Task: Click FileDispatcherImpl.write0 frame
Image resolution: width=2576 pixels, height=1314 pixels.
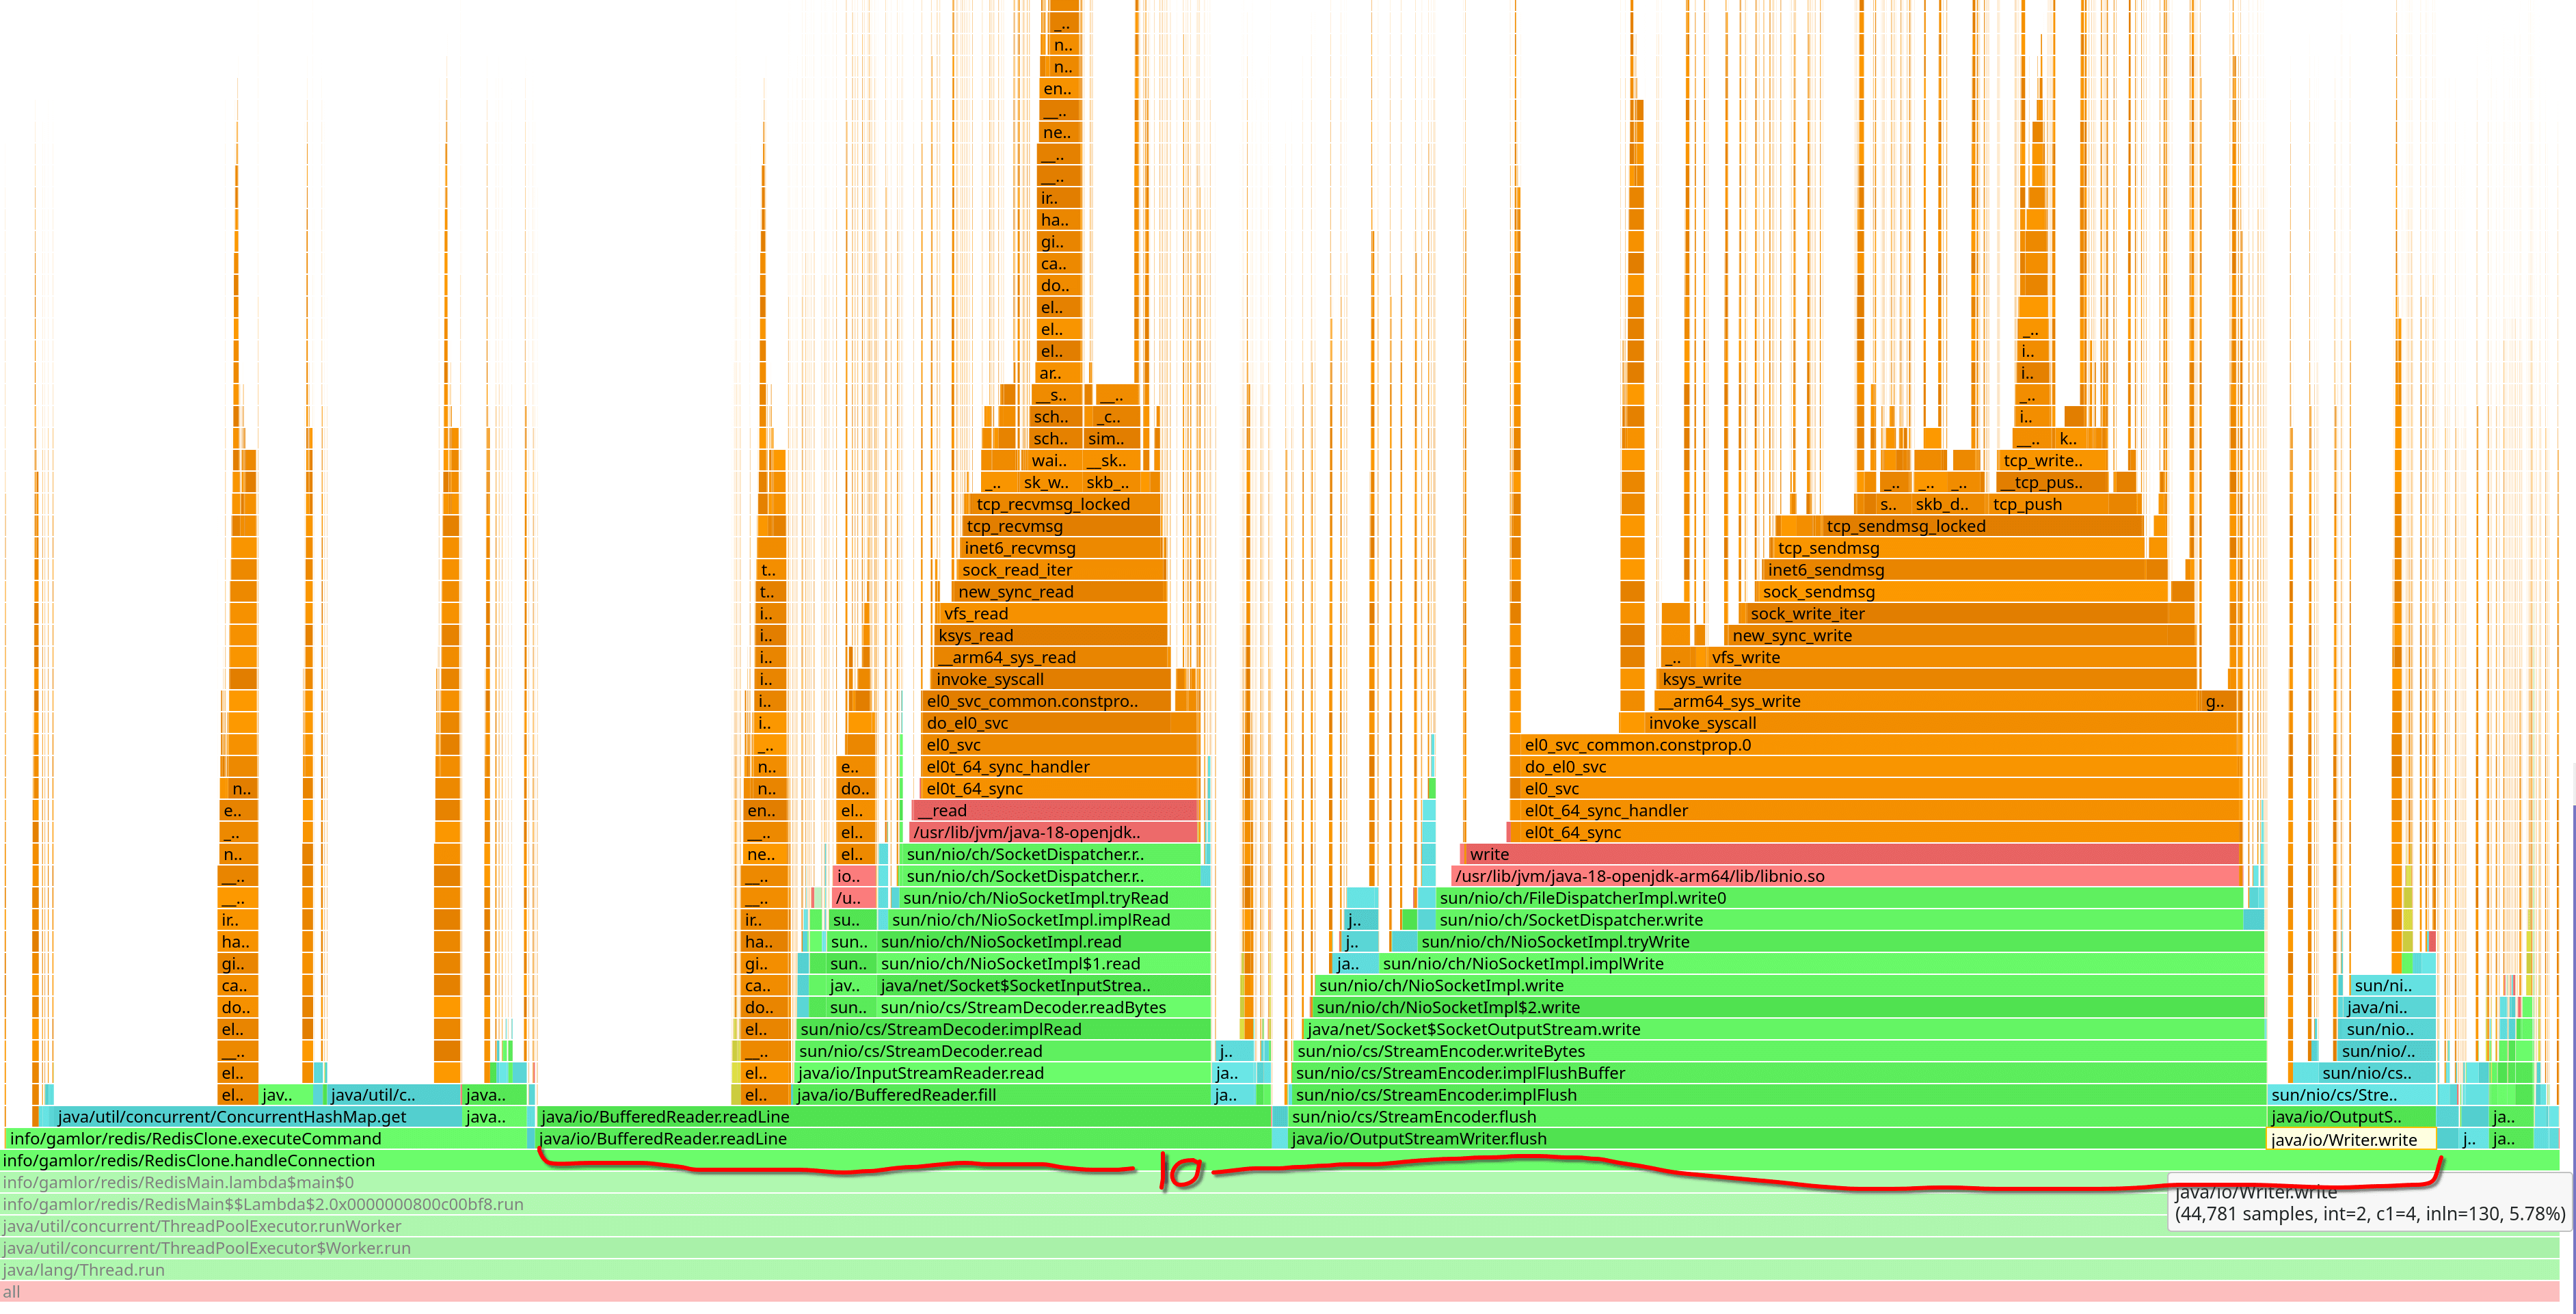Action: [1840, 898]
